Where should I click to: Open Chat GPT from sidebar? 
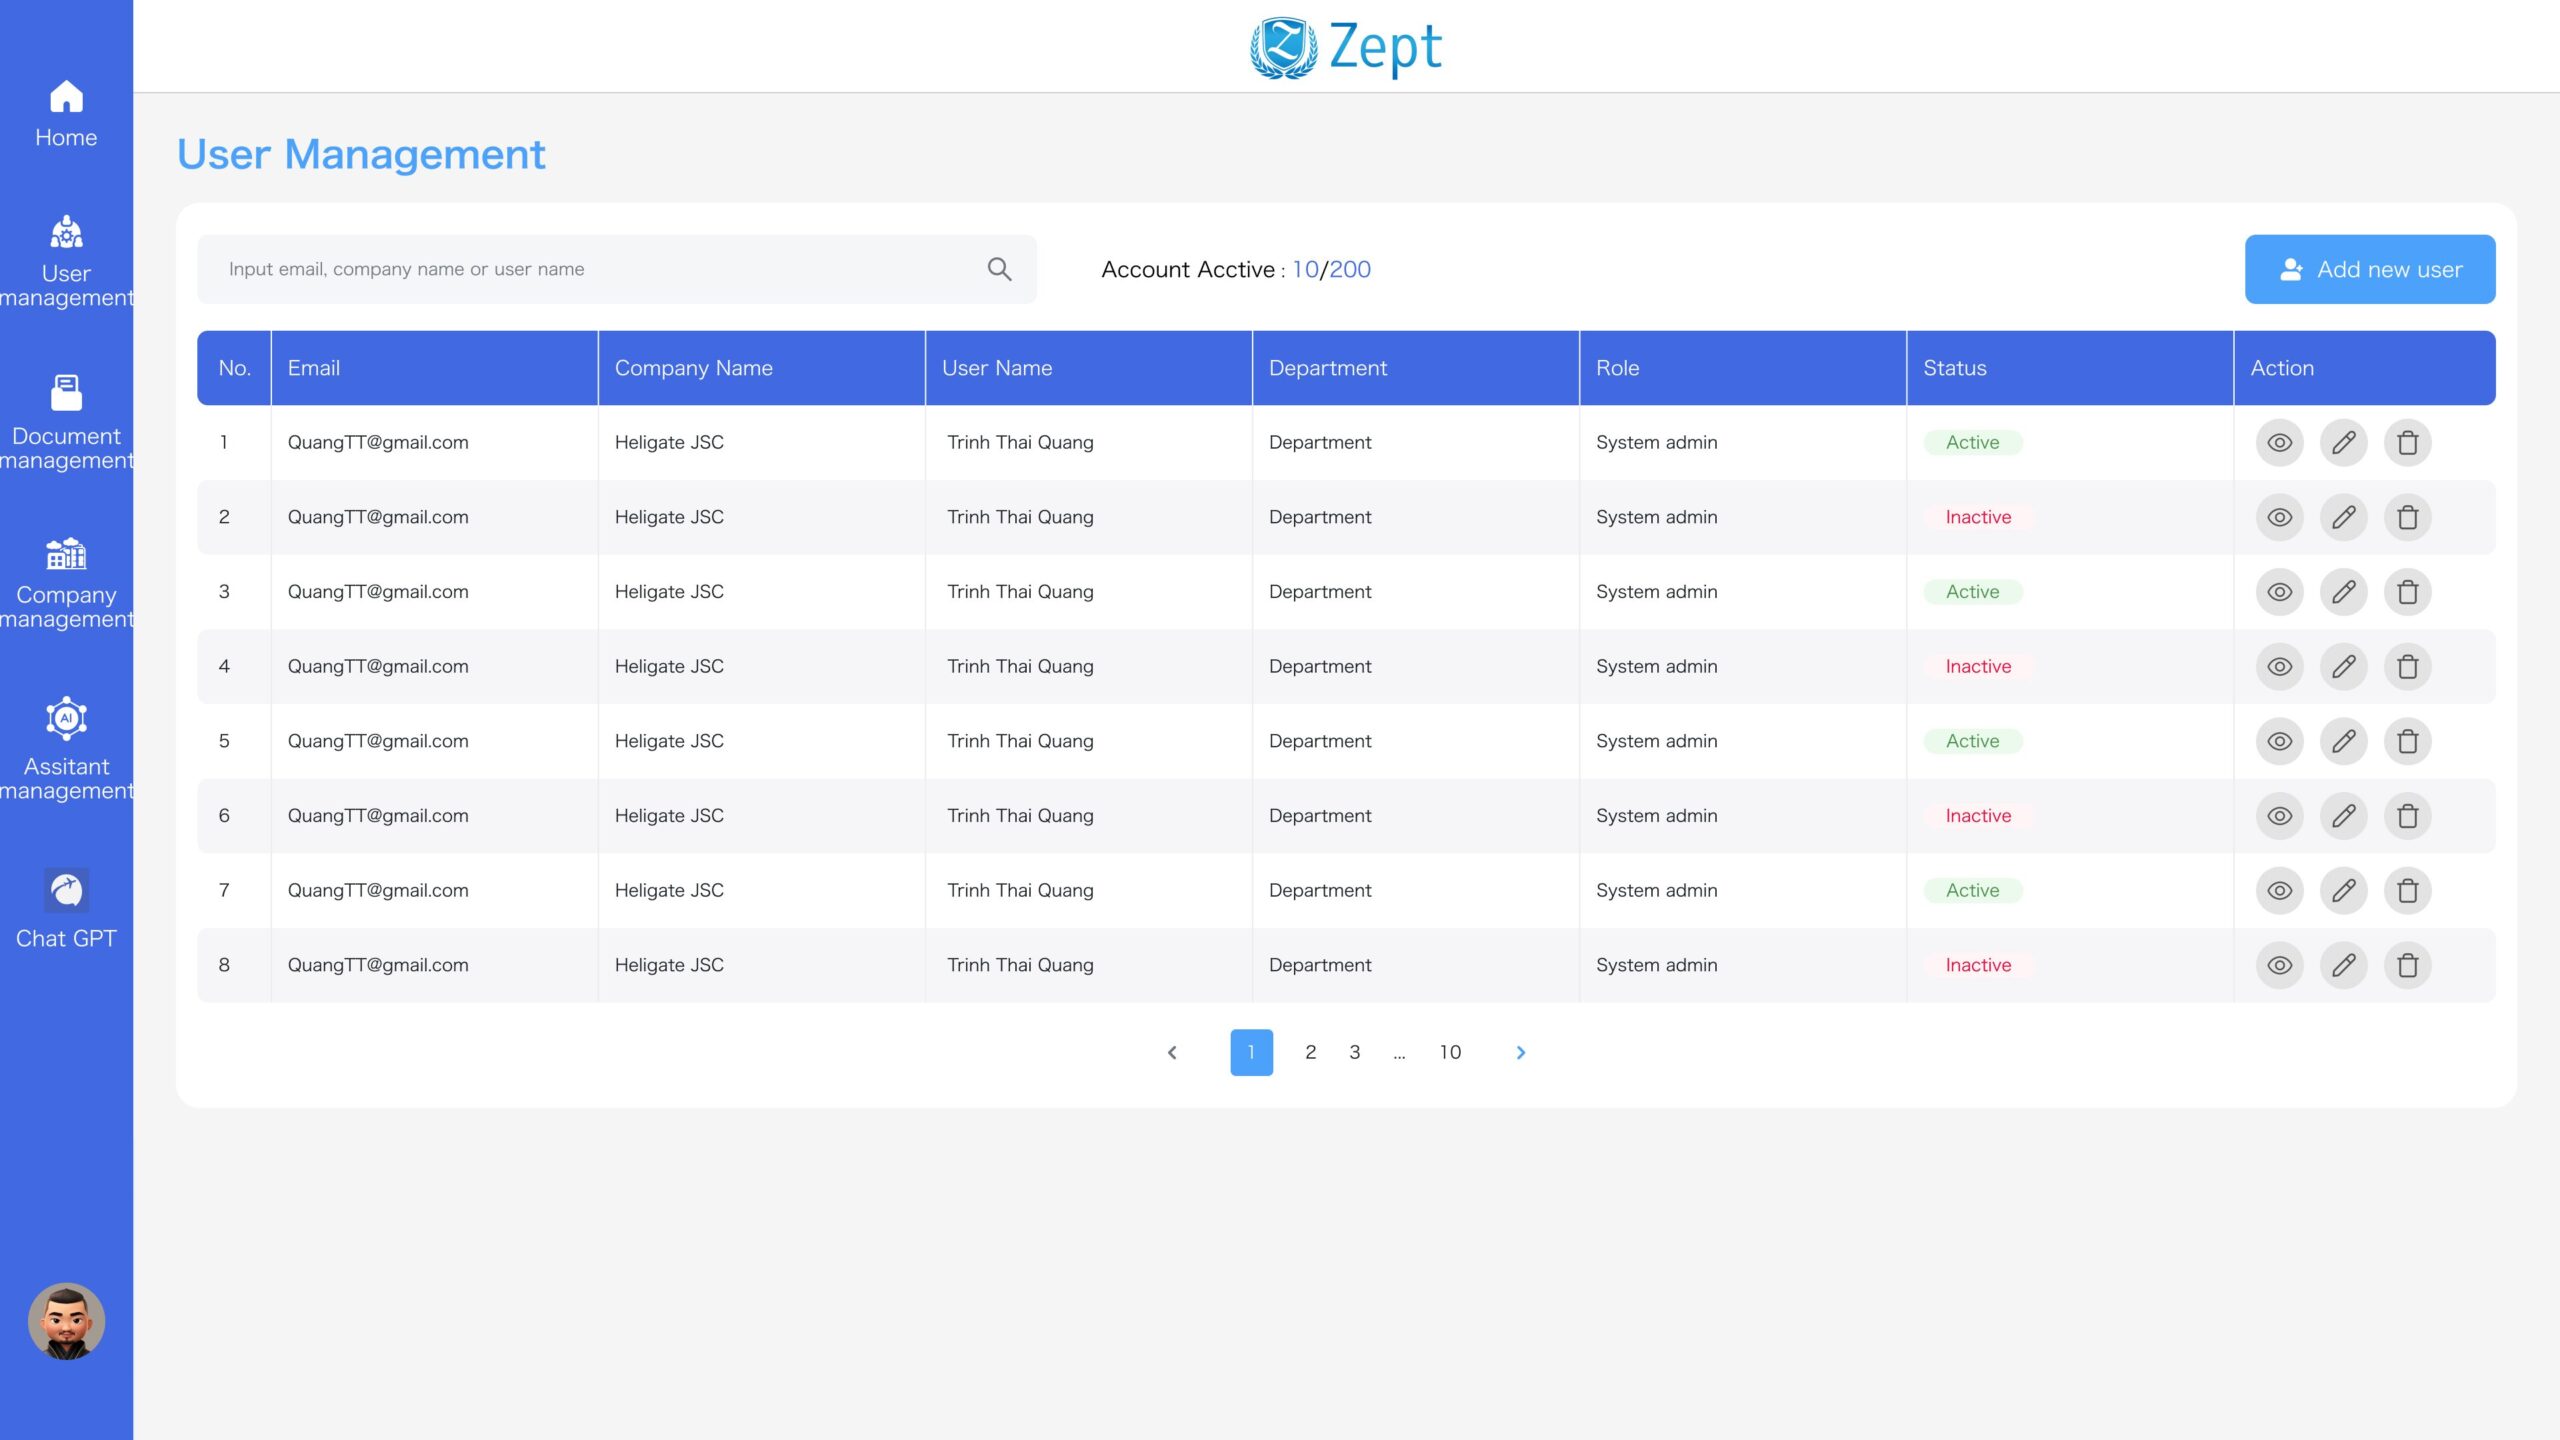point(66,909)
